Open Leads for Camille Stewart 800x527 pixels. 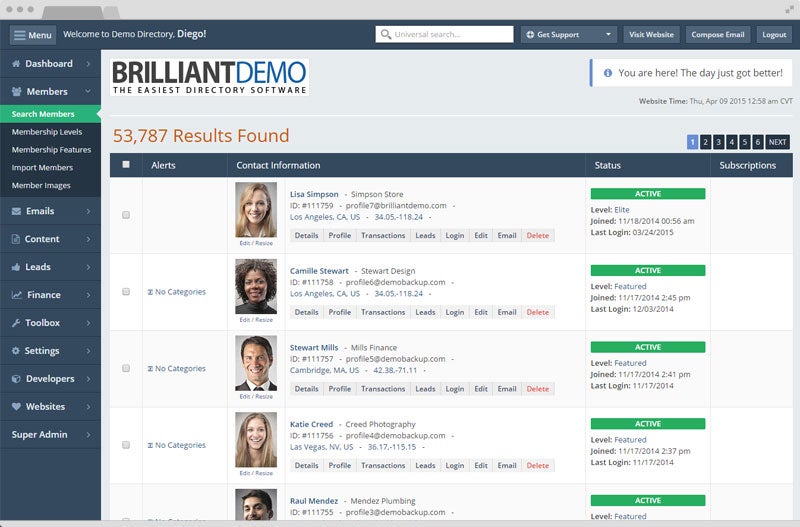pyautogui.click(x=425, y=312)
